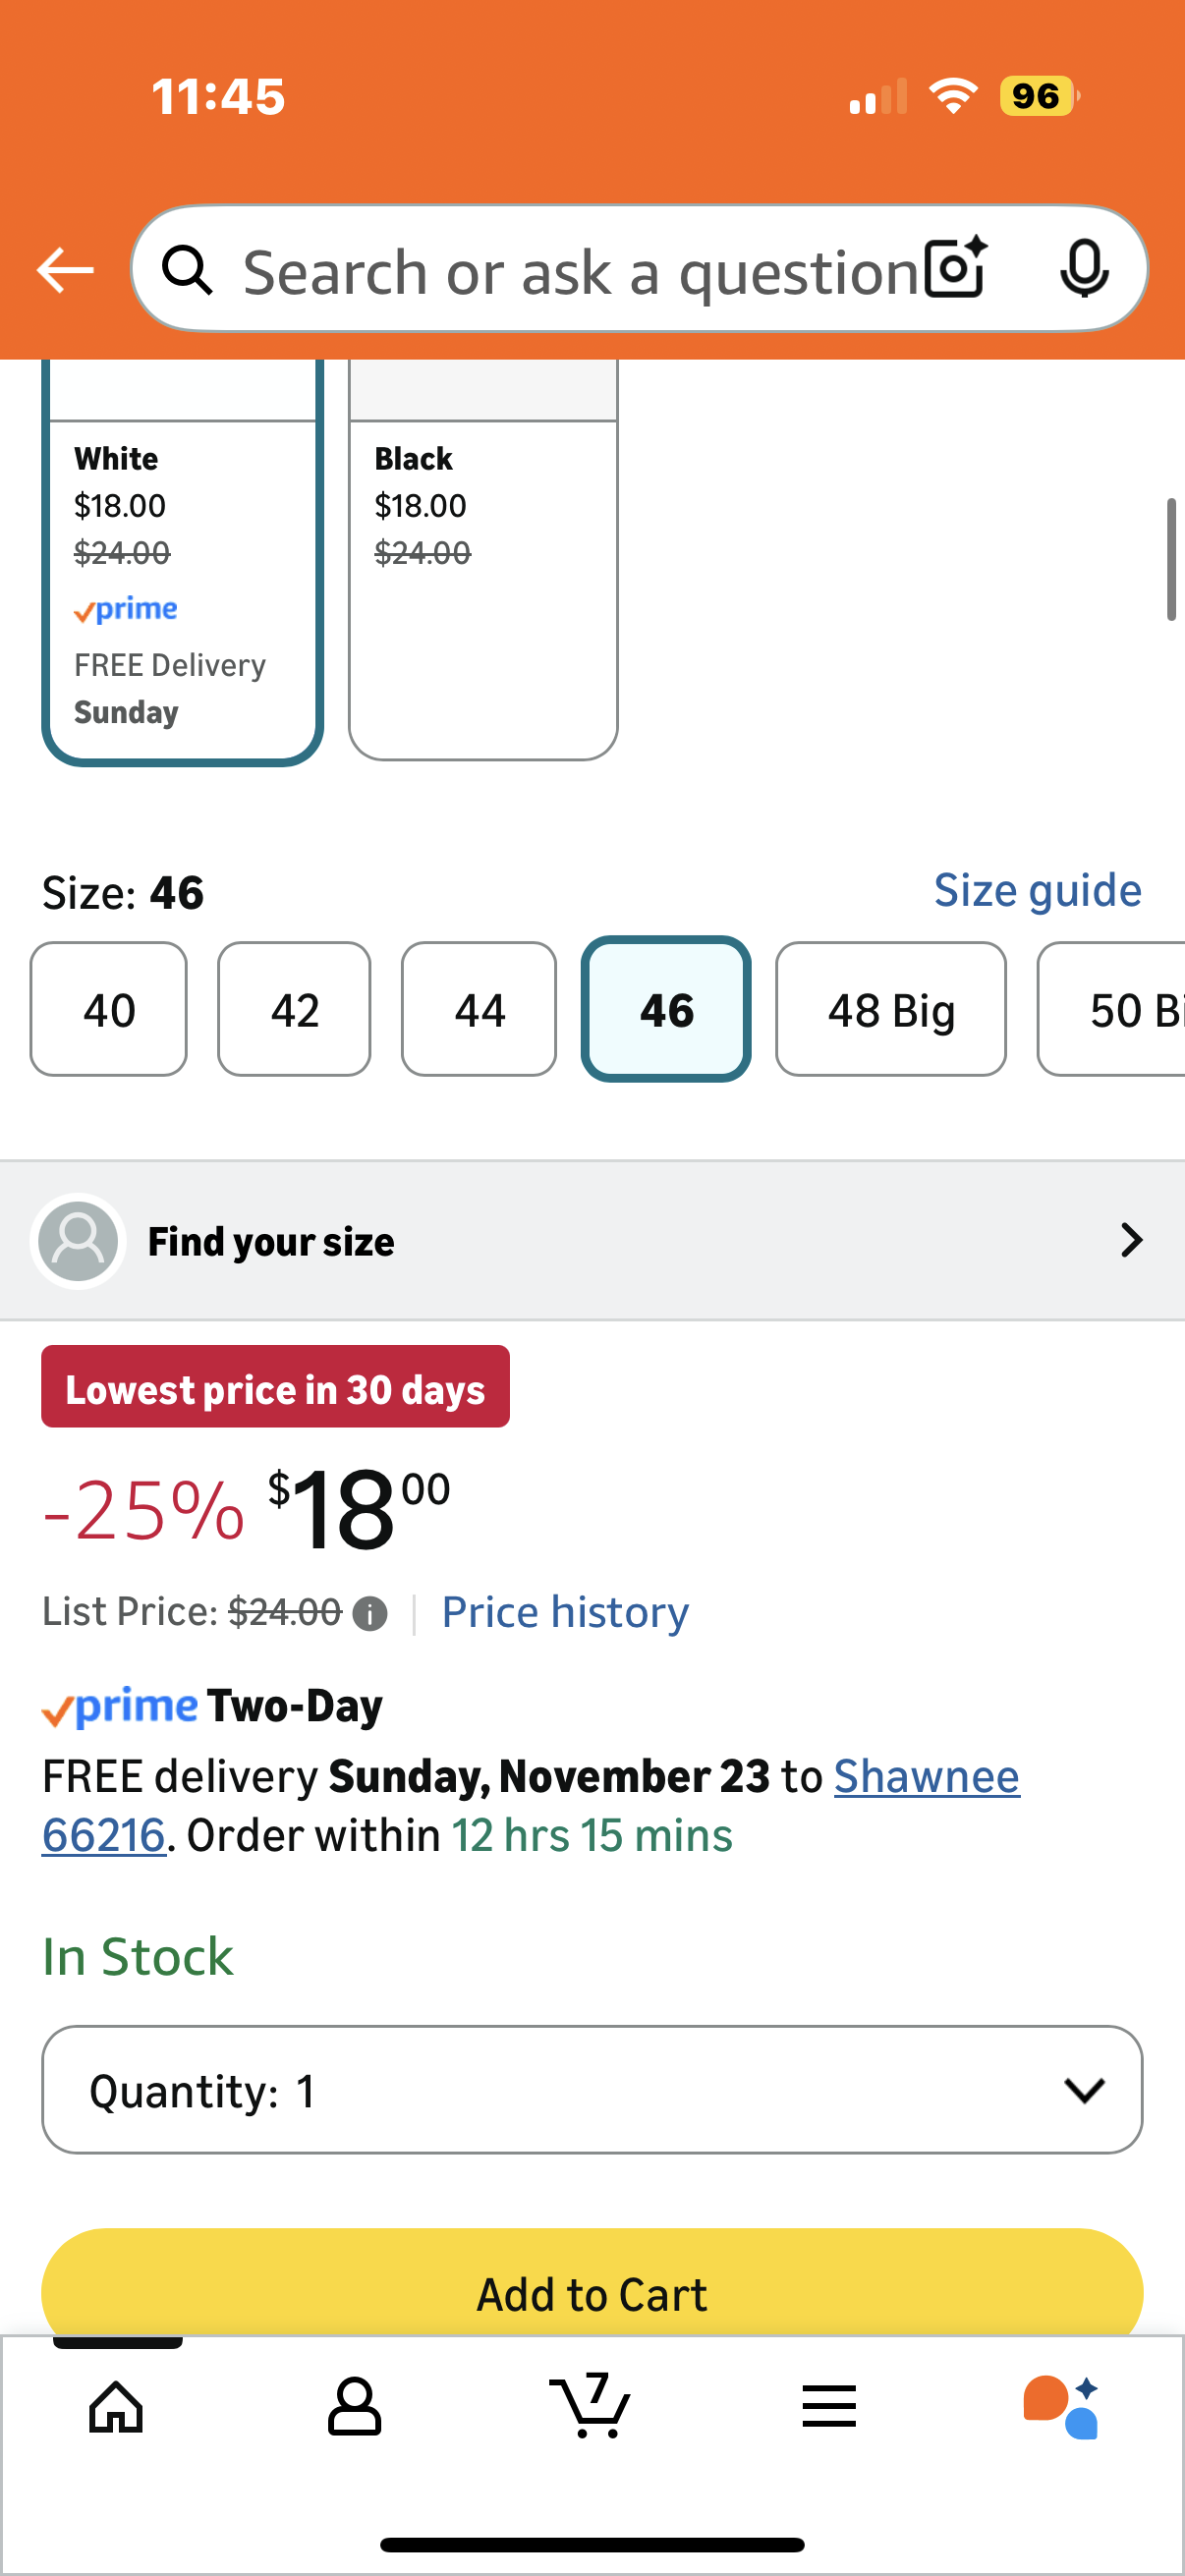Click list price info icon
This screenshot has width=1185, height=2576.
[370, 1613]
